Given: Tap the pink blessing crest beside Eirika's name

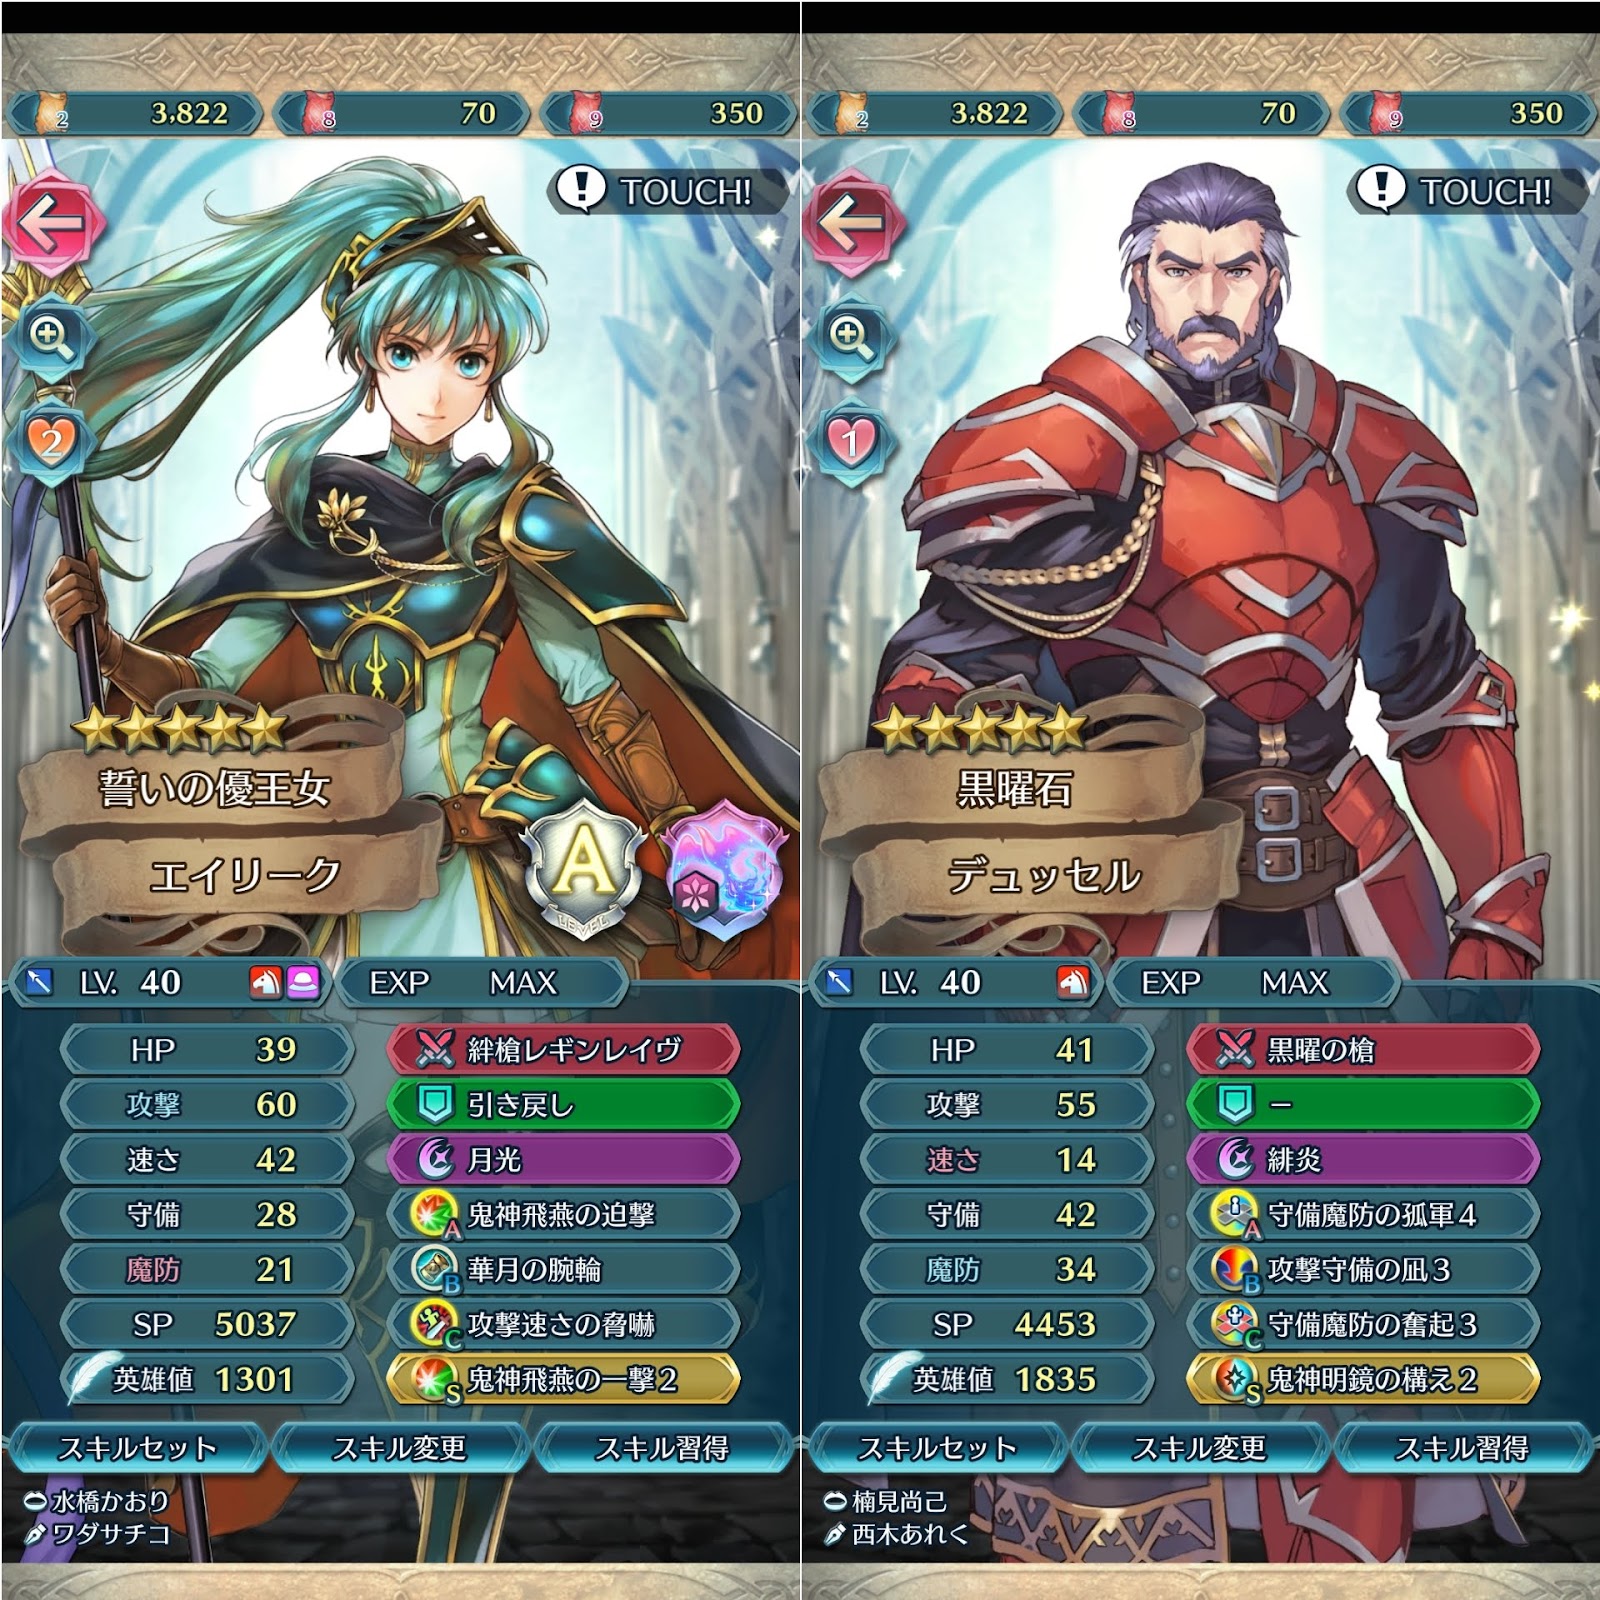Looking at the screenshot, I should (x=724, y=866).
